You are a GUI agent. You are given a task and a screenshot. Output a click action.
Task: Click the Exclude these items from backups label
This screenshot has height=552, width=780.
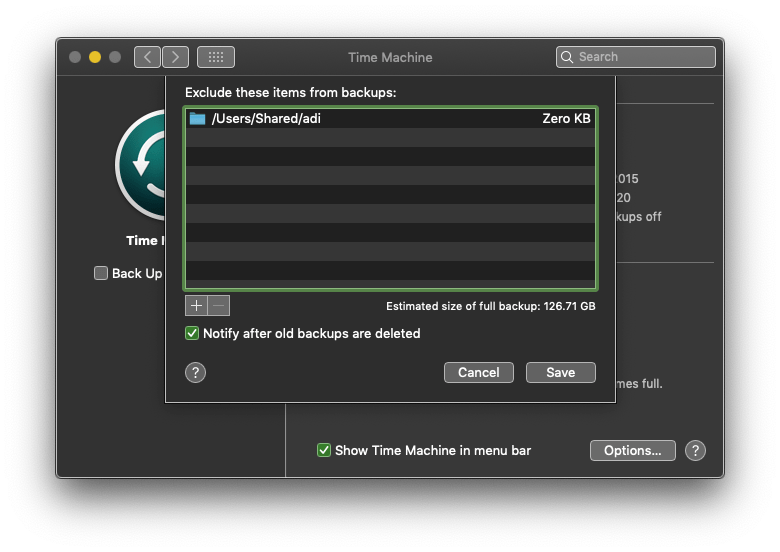(291, 92)
